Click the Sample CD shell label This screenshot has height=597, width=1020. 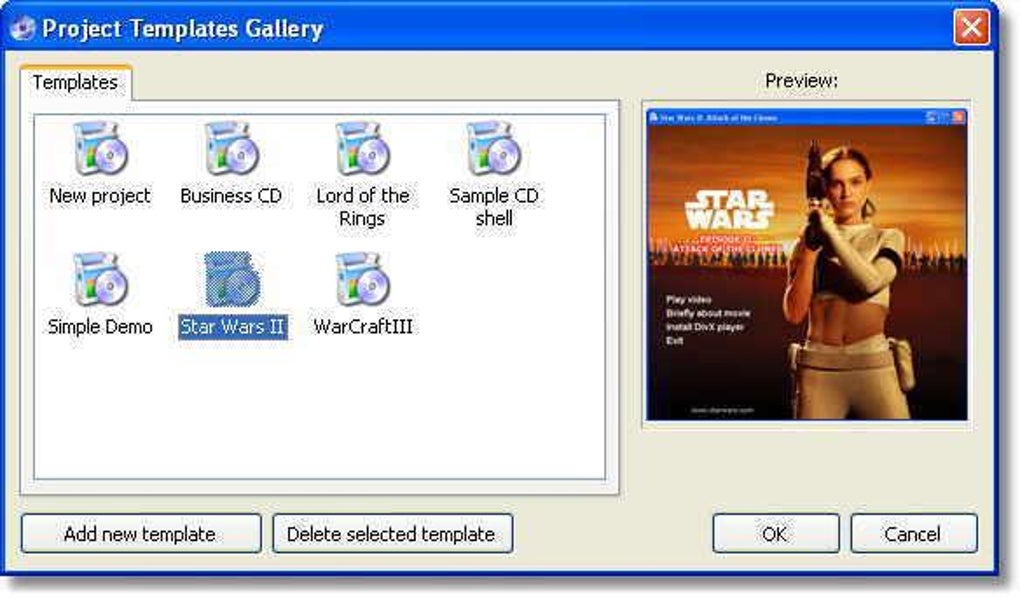point(494,207)
